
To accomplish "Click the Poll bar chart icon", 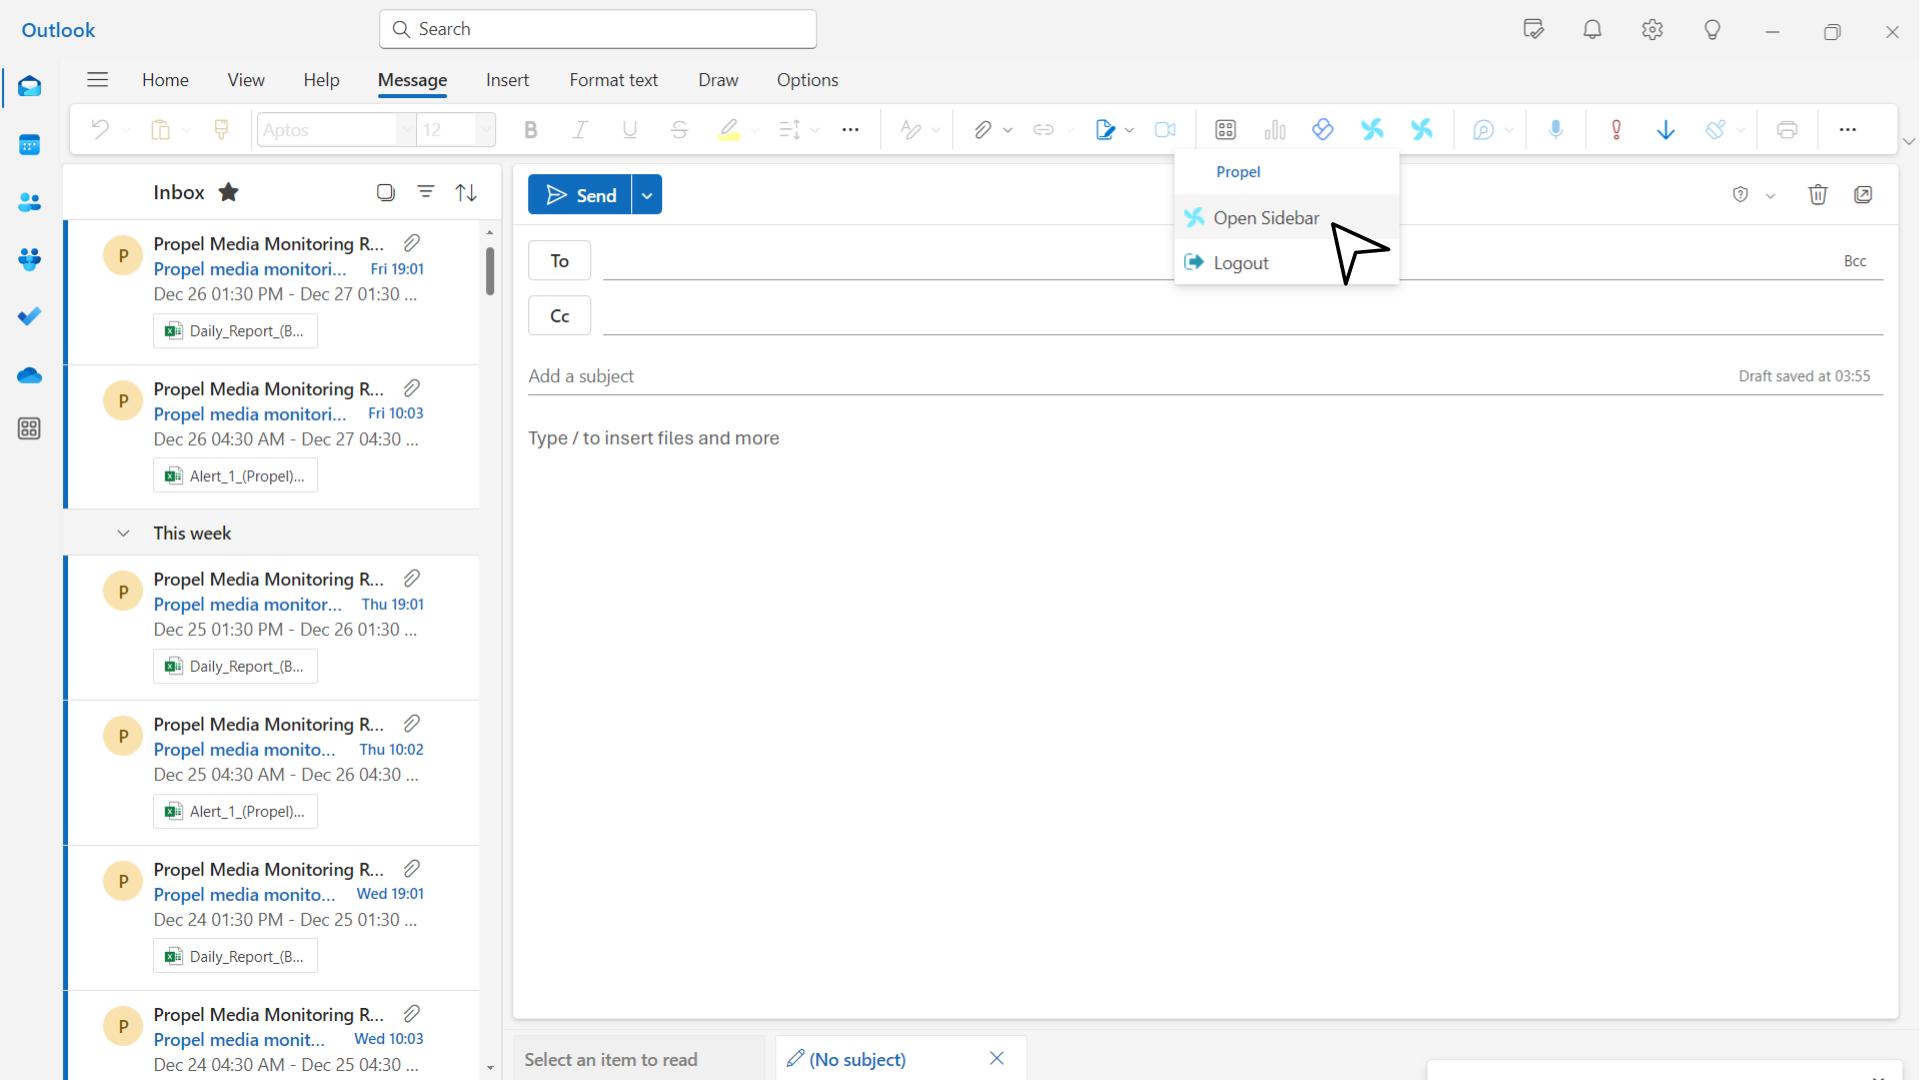I will click(x=1275, y=130).
